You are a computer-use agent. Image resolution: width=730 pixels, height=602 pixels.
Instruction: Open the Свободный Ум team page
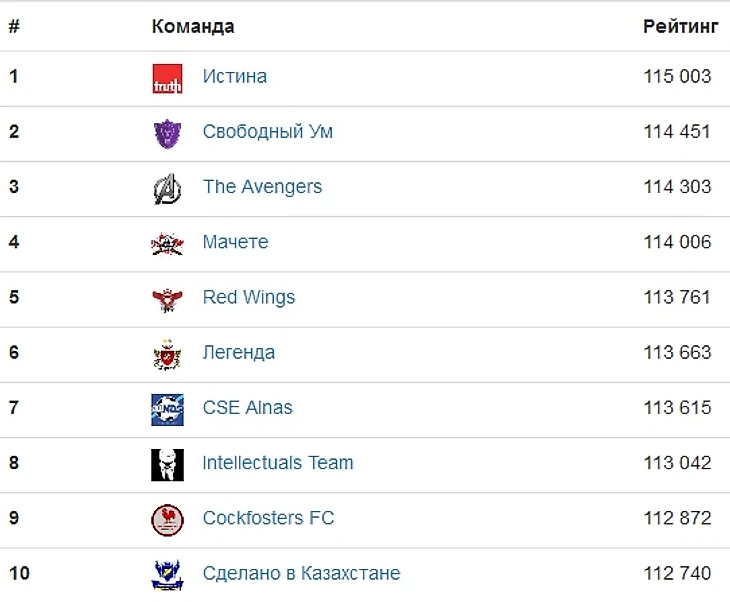pyautogui.click(x=267, y=132)
